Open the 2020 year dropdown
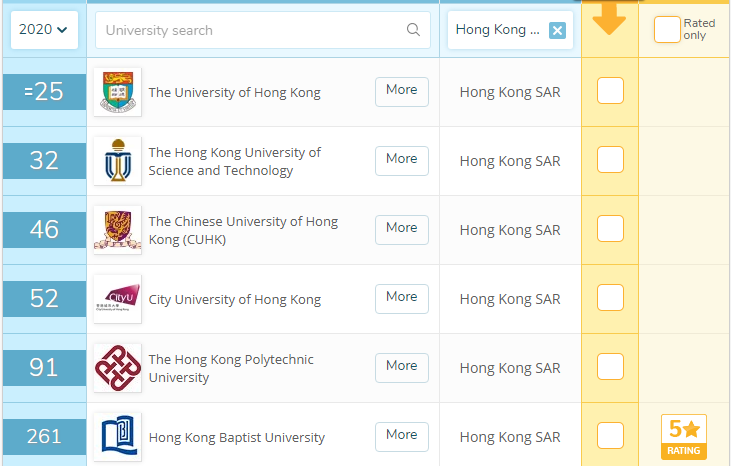 point(44,30)
